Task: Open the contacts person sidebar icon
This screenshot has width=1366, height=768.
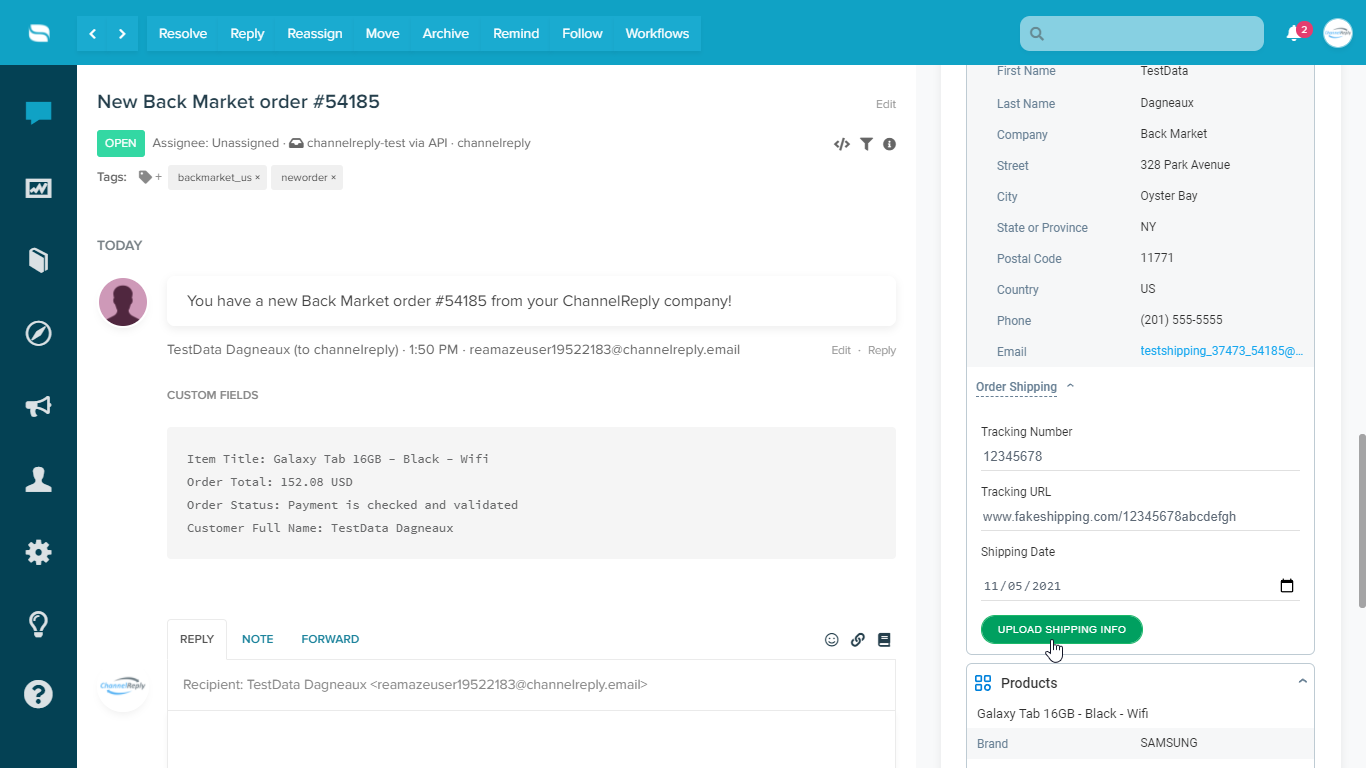Action: click(38, 479)
